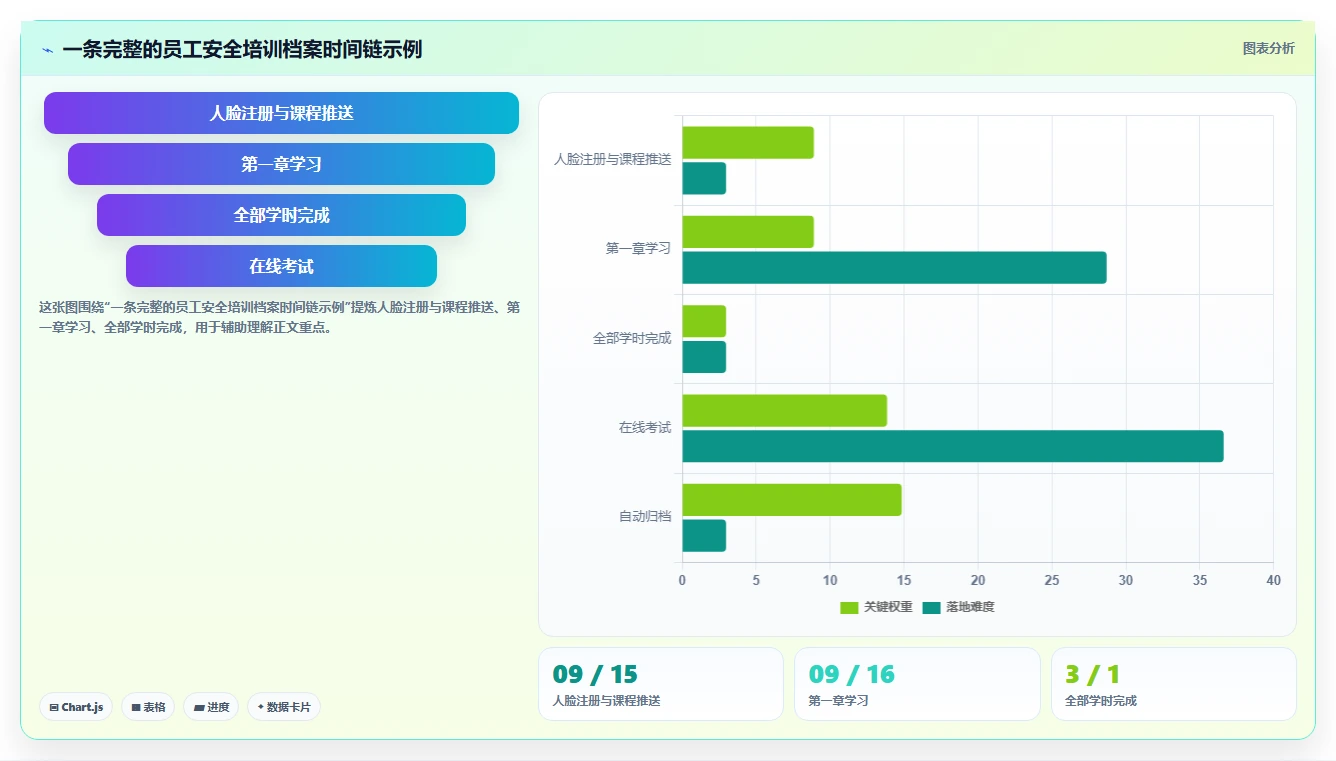Click the 落地难度 bar for 全部学时完成

(704, 357)
